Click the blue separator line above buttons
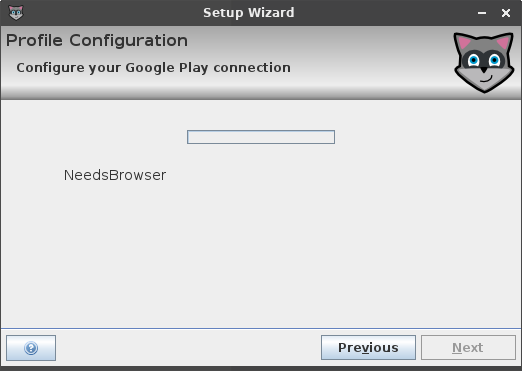Viewport: 522px width, 371px height. (x=261, y=328)
